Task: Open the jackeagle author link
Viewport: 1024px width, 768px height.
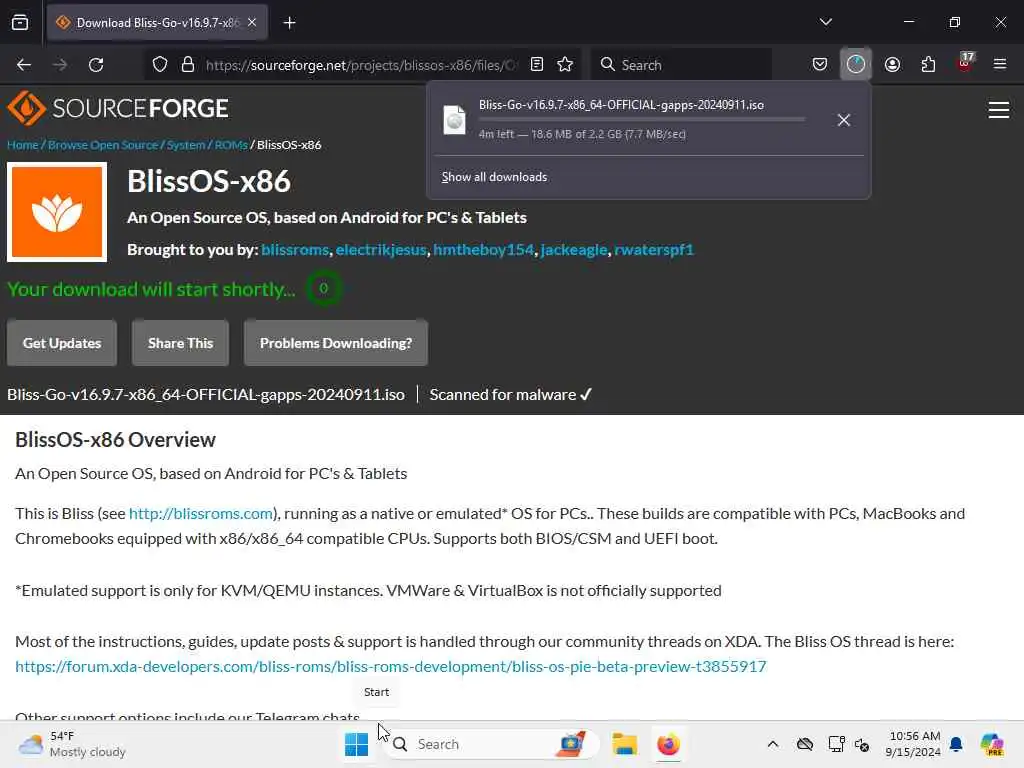Action: (x=573, y=249)
